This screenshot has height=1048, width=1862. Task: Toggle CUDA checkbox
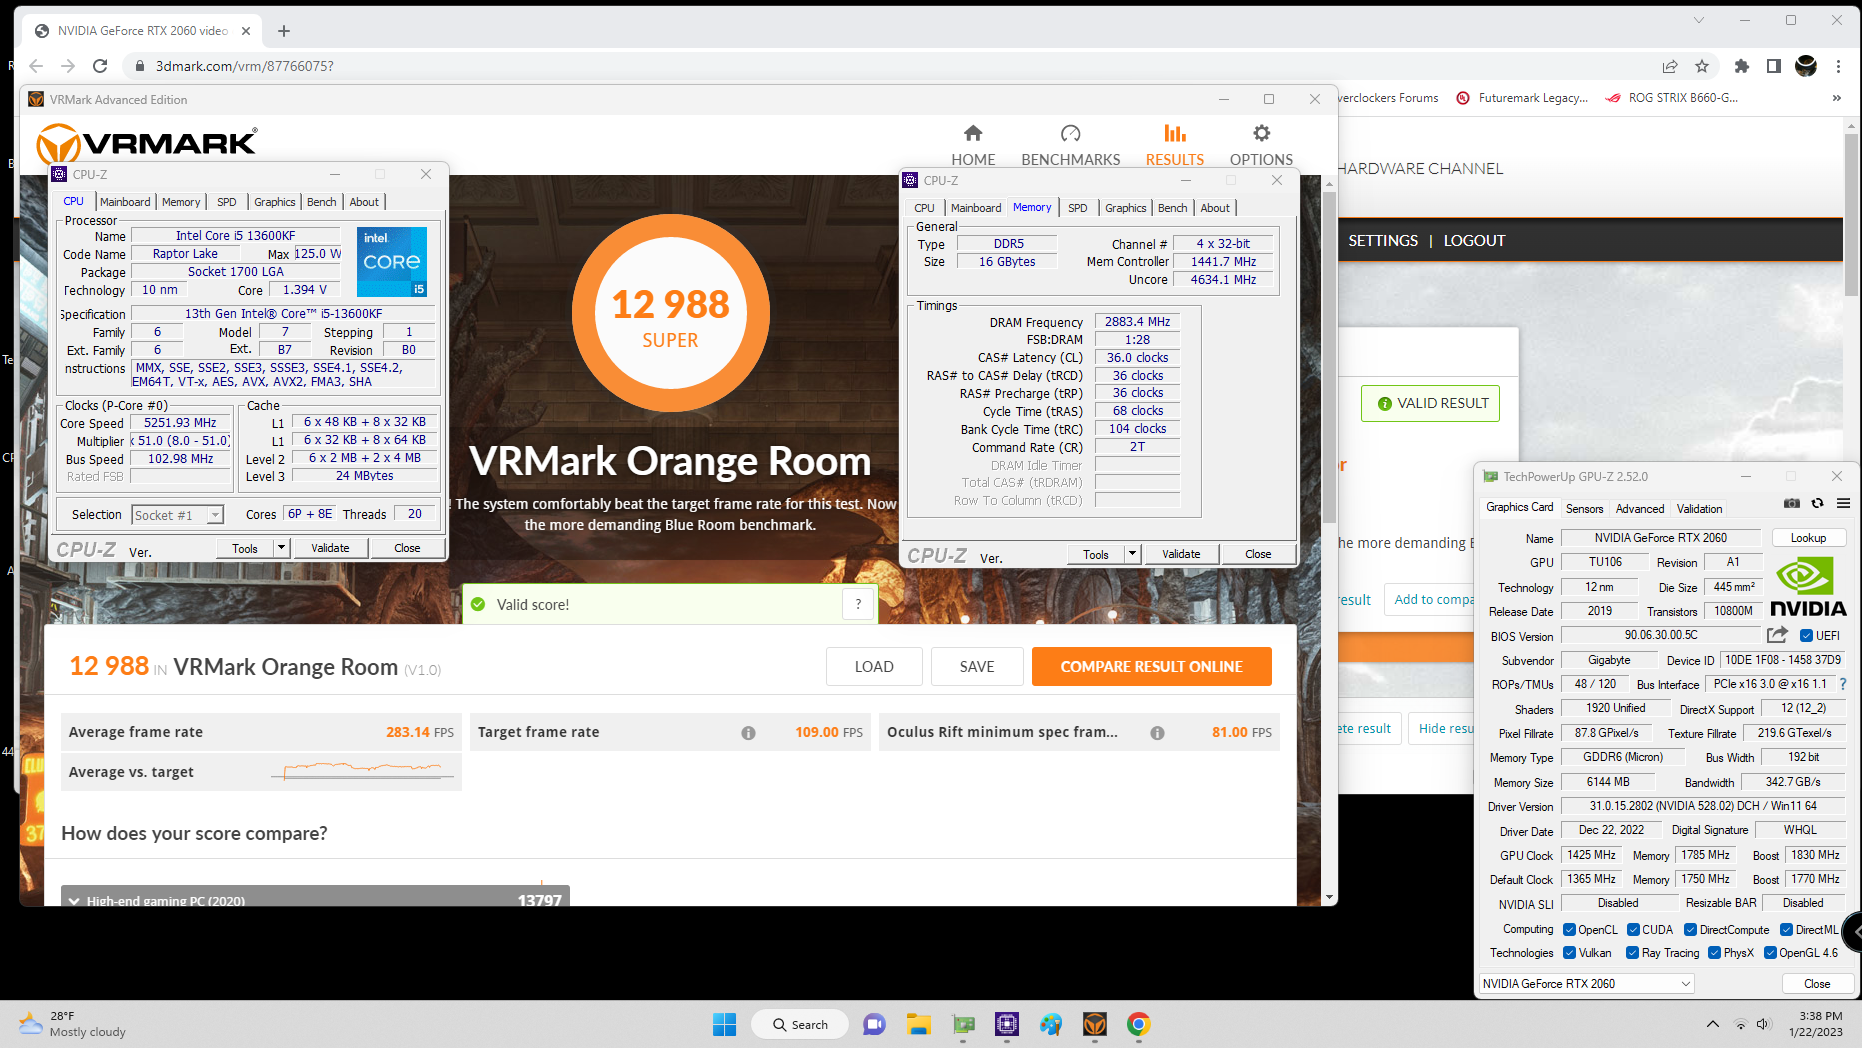(x=1633, y=930)
